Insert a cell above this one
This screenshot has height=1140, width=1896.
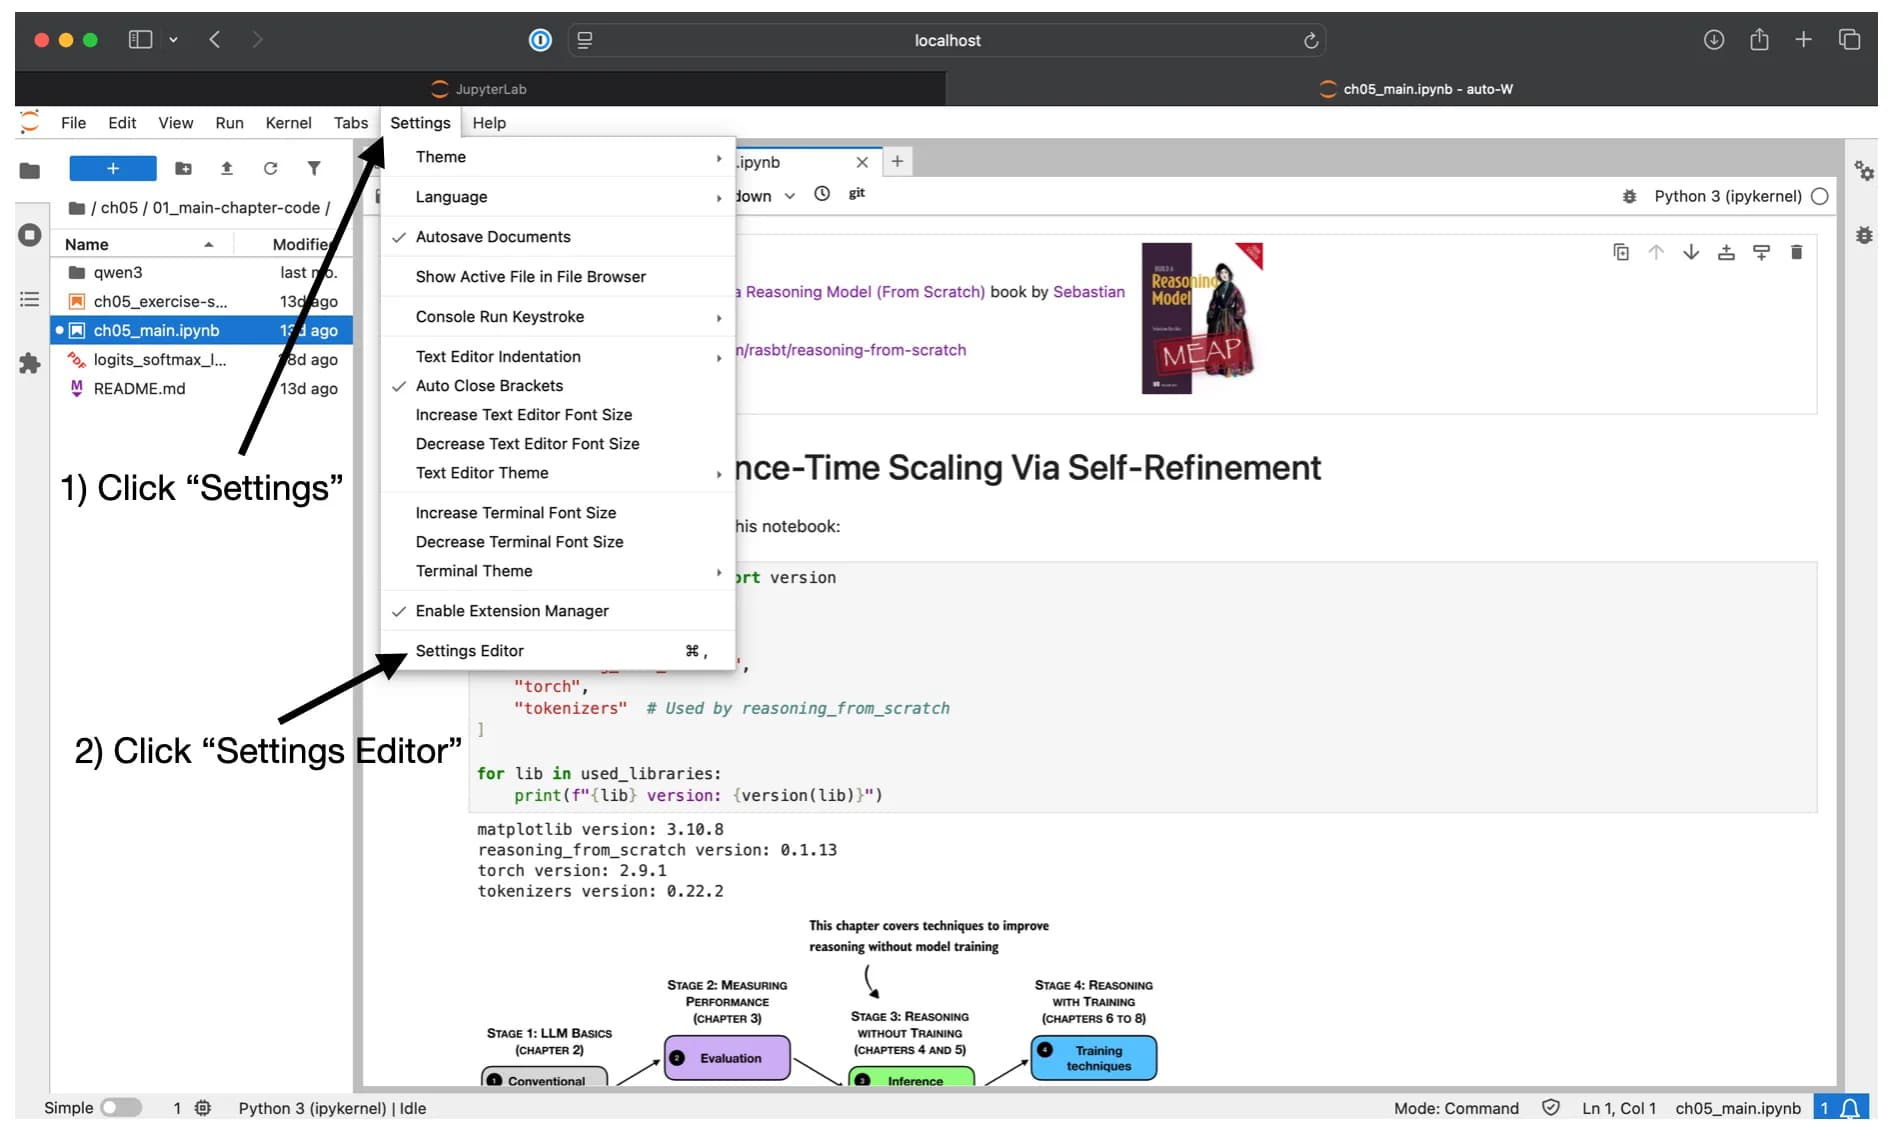click(x=1726, y=252)
